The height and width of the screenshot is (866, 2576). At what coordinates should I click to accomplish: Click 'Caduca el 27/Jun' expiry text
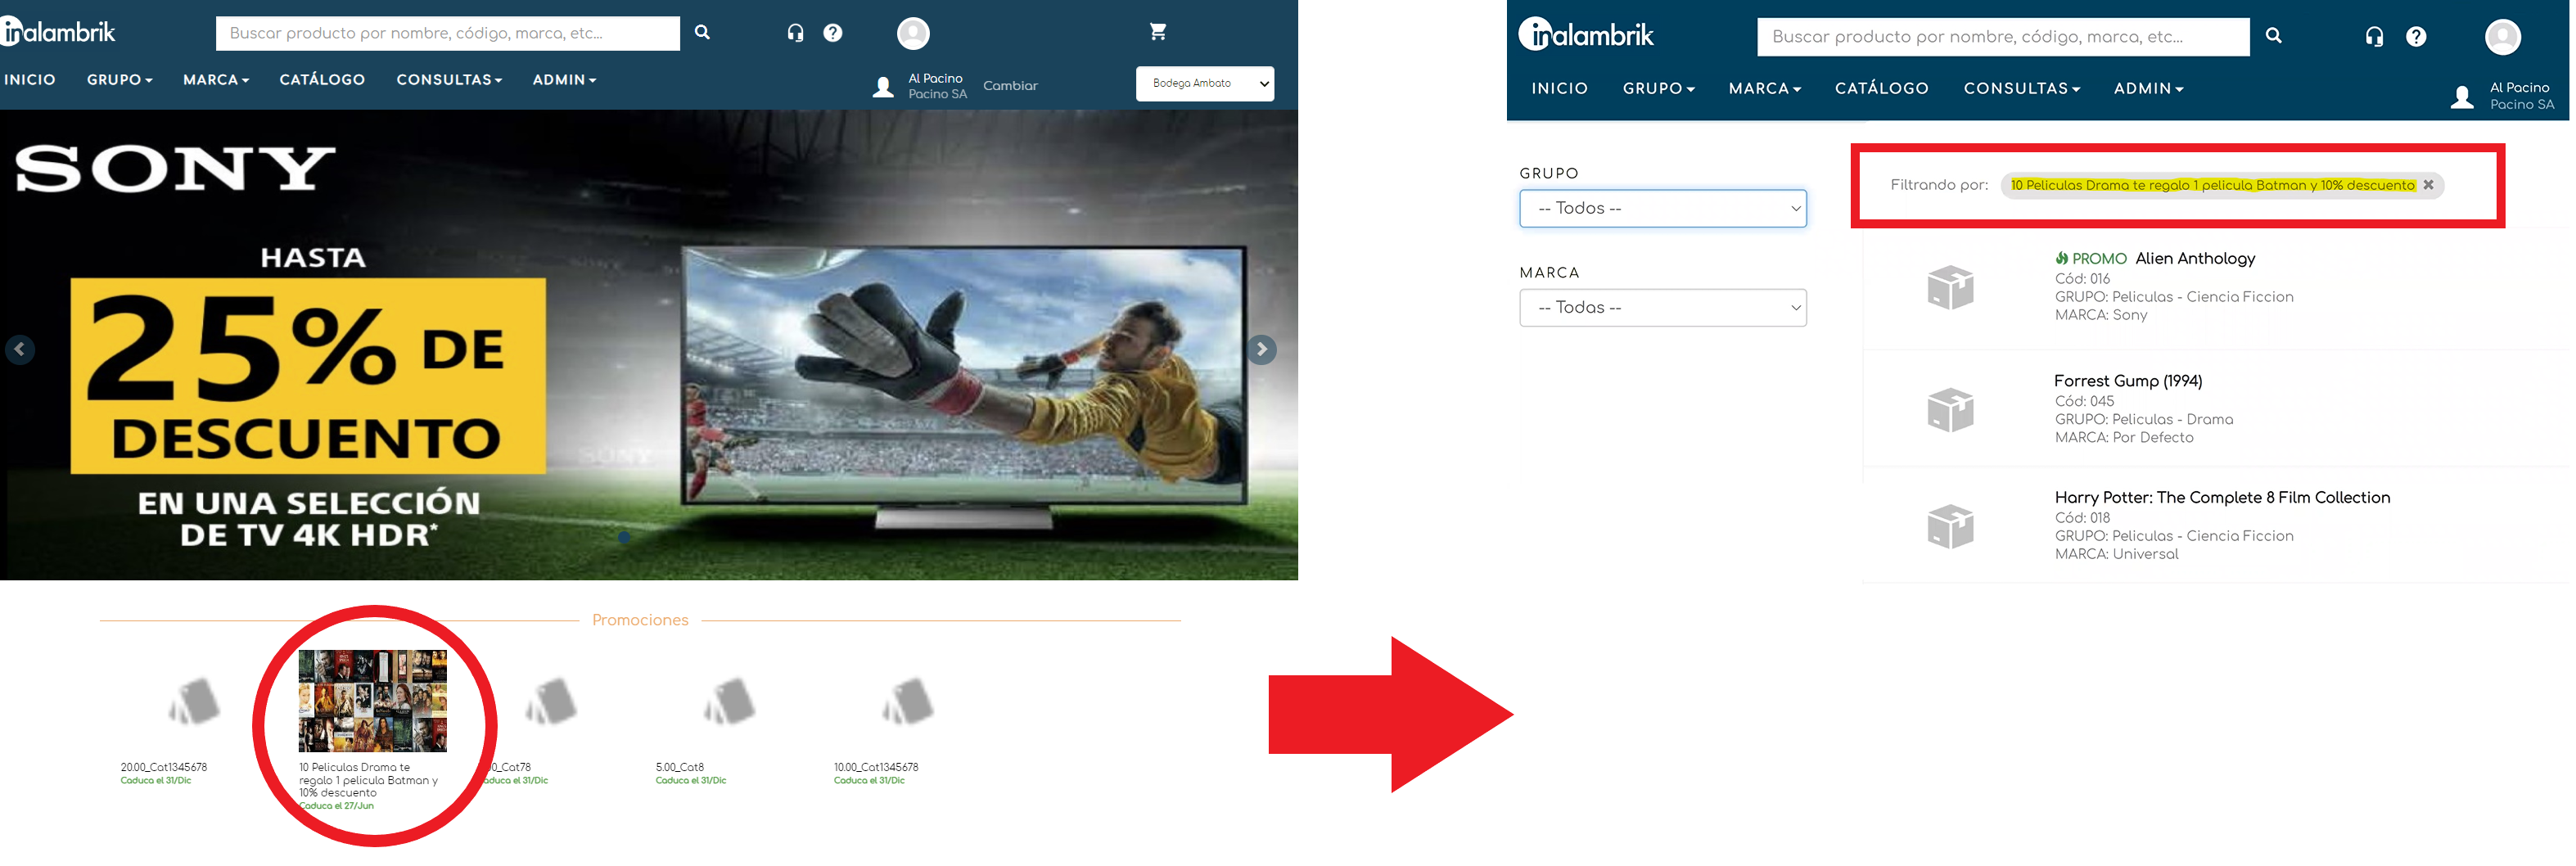tap(336, 806)
